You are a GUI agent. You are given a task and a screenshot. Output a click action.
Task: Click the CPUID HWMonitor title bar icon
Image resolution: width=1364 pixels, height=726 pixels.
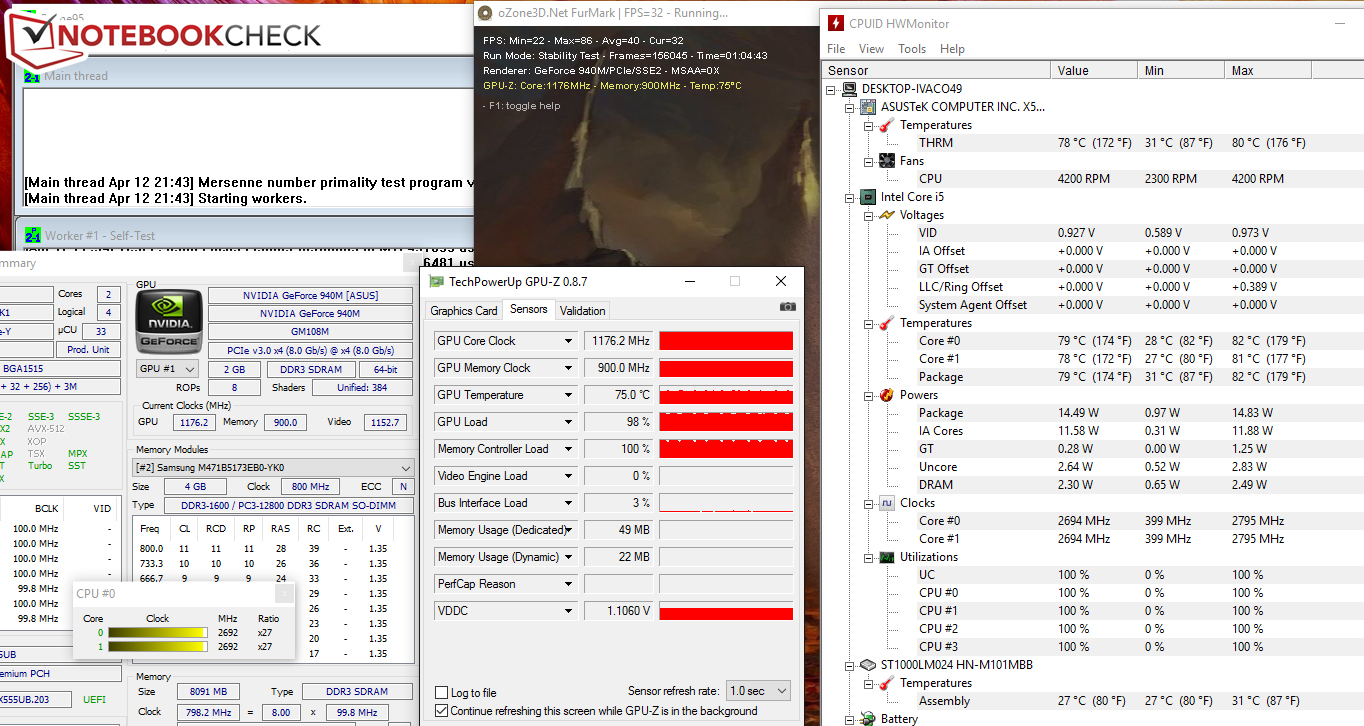pos(835,23)
